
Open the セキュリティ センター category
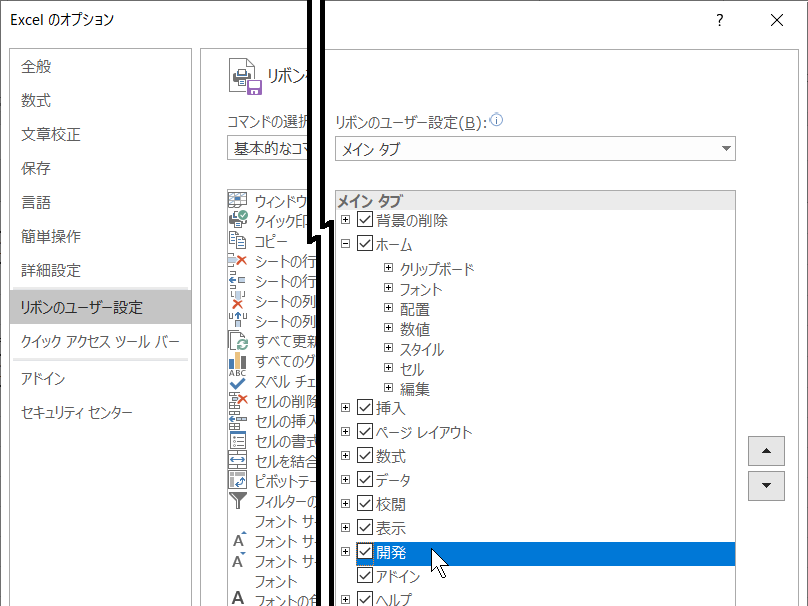coord(100,413)
